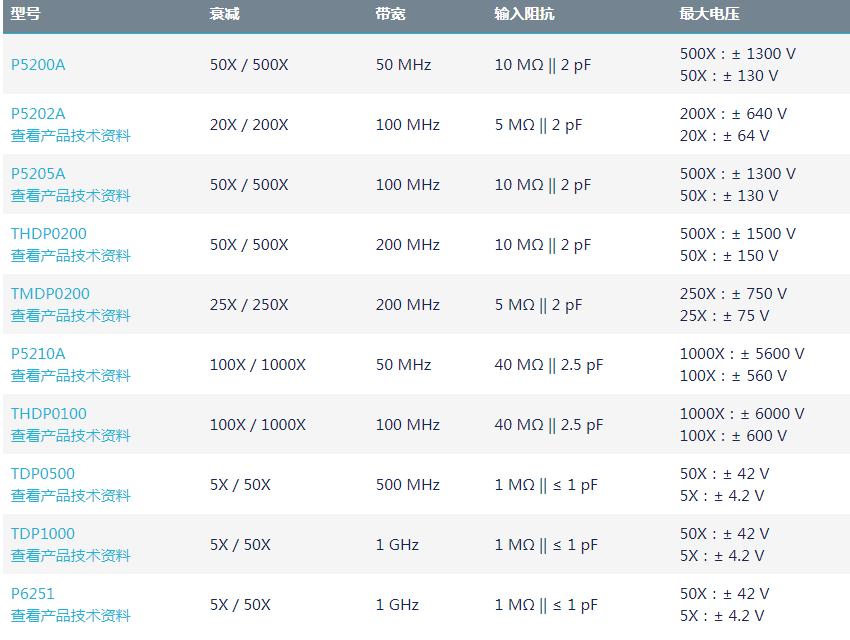The width and height of the screenshot is (850, 640).
Task: Select P5202A impedance 5 MΩ || 2 pF
Action: coord(538,125)
